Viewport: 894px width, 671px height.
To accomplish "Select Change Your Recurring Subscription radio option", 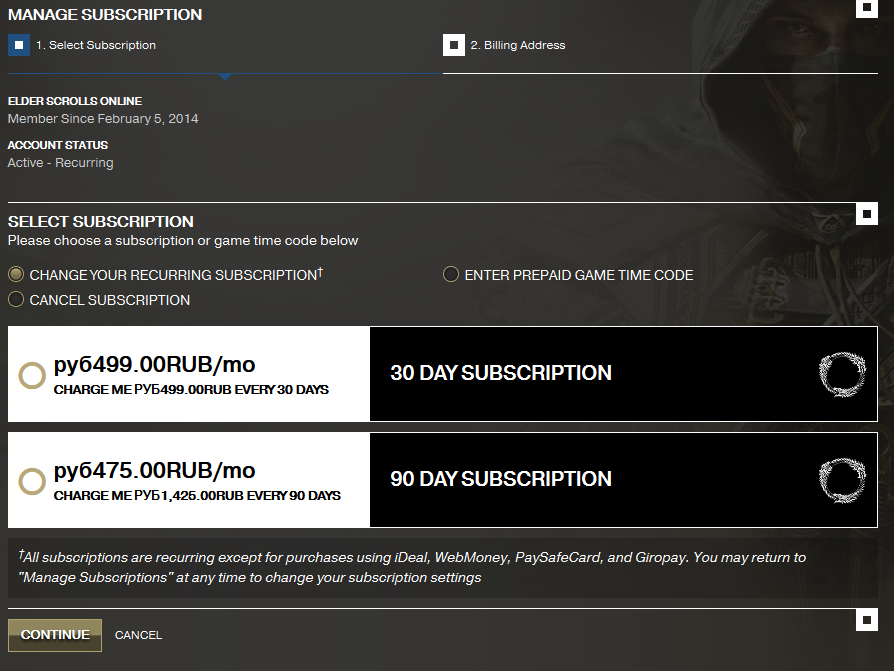I will tap(16, 275).
